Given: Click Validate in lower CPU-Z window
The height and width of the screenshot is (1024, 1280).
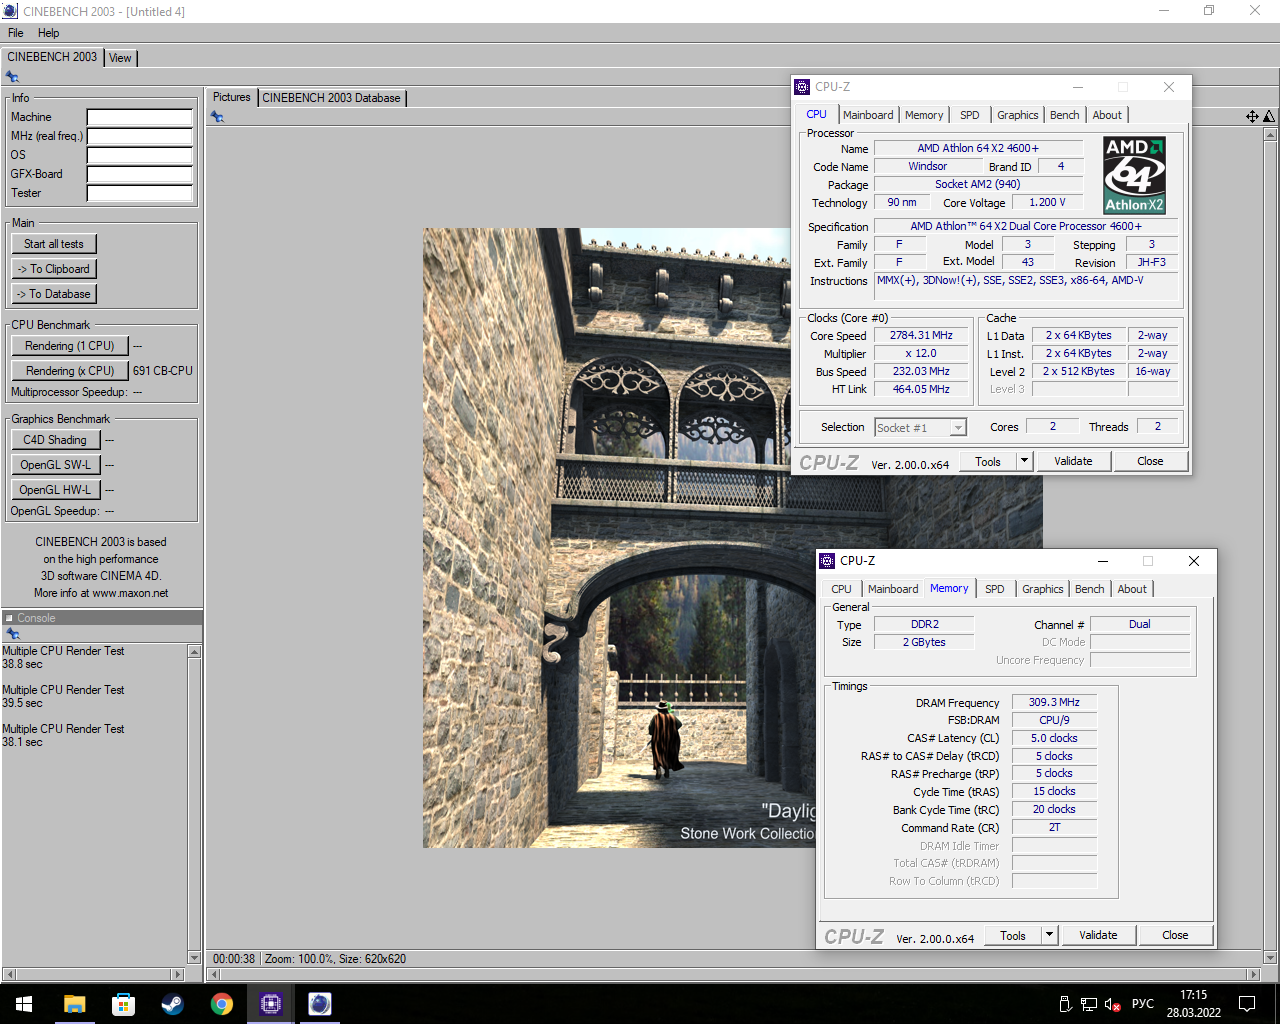Looking at the screenshot, I should 1098,935.
